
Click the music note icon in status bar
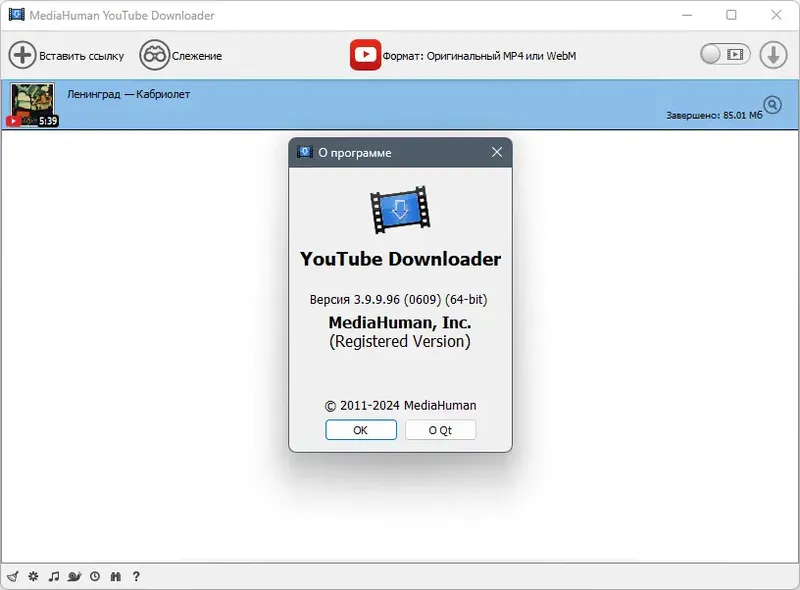click(x=54, y=576)
